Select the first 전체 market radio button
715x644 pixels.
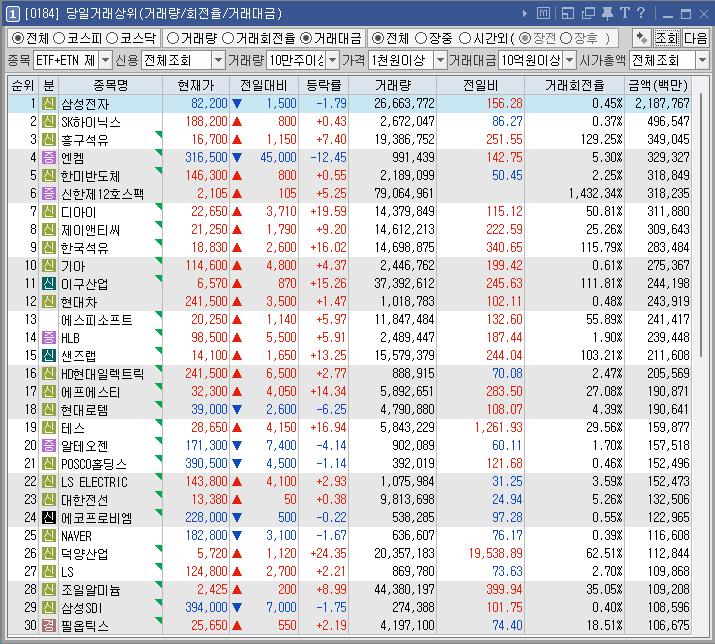pyautogui.click(x=18, y=38)
